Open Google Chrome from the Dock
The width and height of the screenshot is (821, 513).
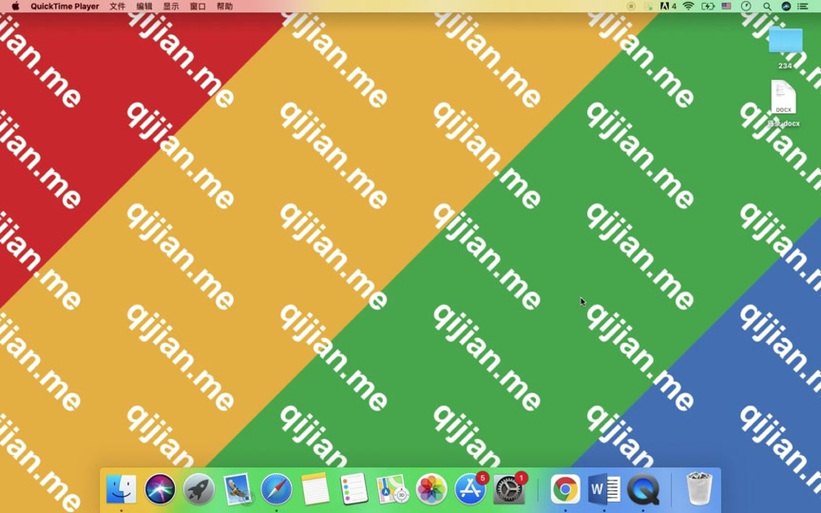pyautogui.click(x=565, y=489)
